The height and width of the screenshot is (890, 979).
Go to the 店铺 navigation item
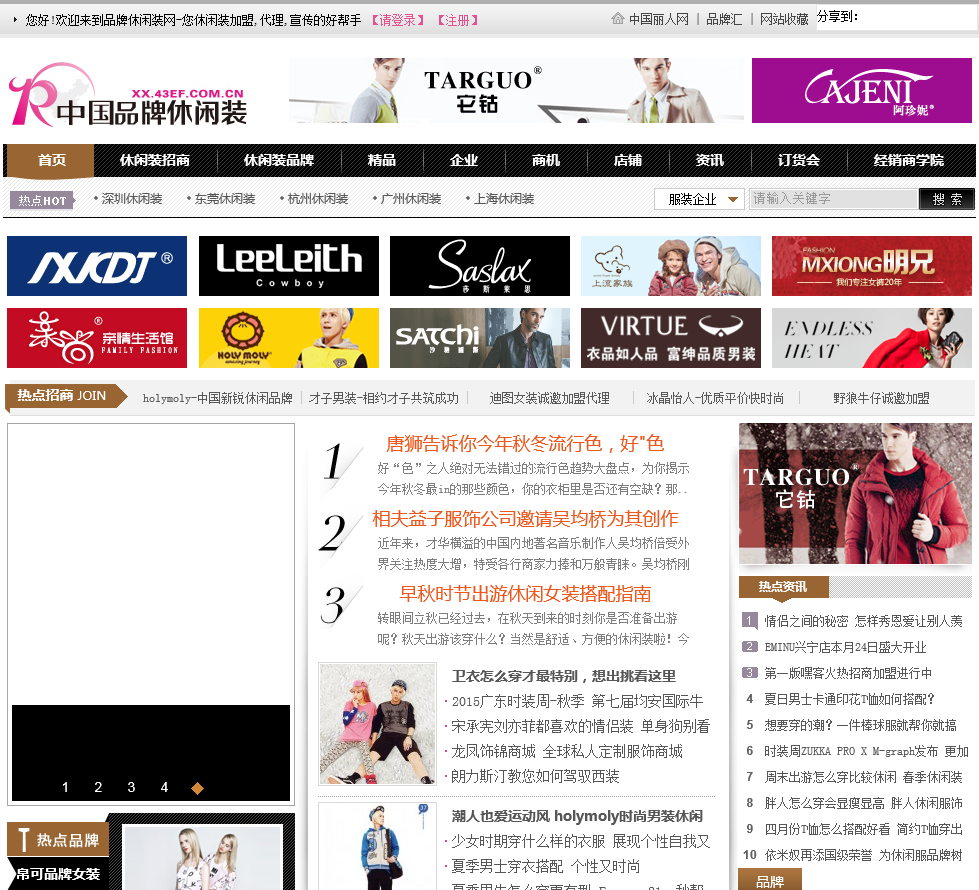point(627,160)
